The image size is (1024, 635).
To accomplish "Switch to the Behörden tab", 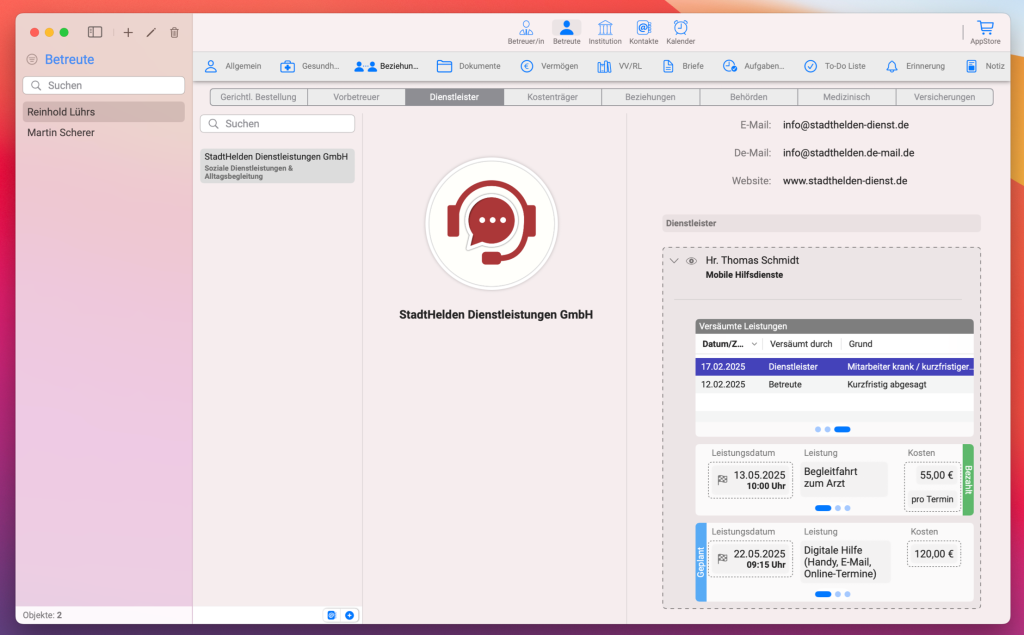I will 748,97.
